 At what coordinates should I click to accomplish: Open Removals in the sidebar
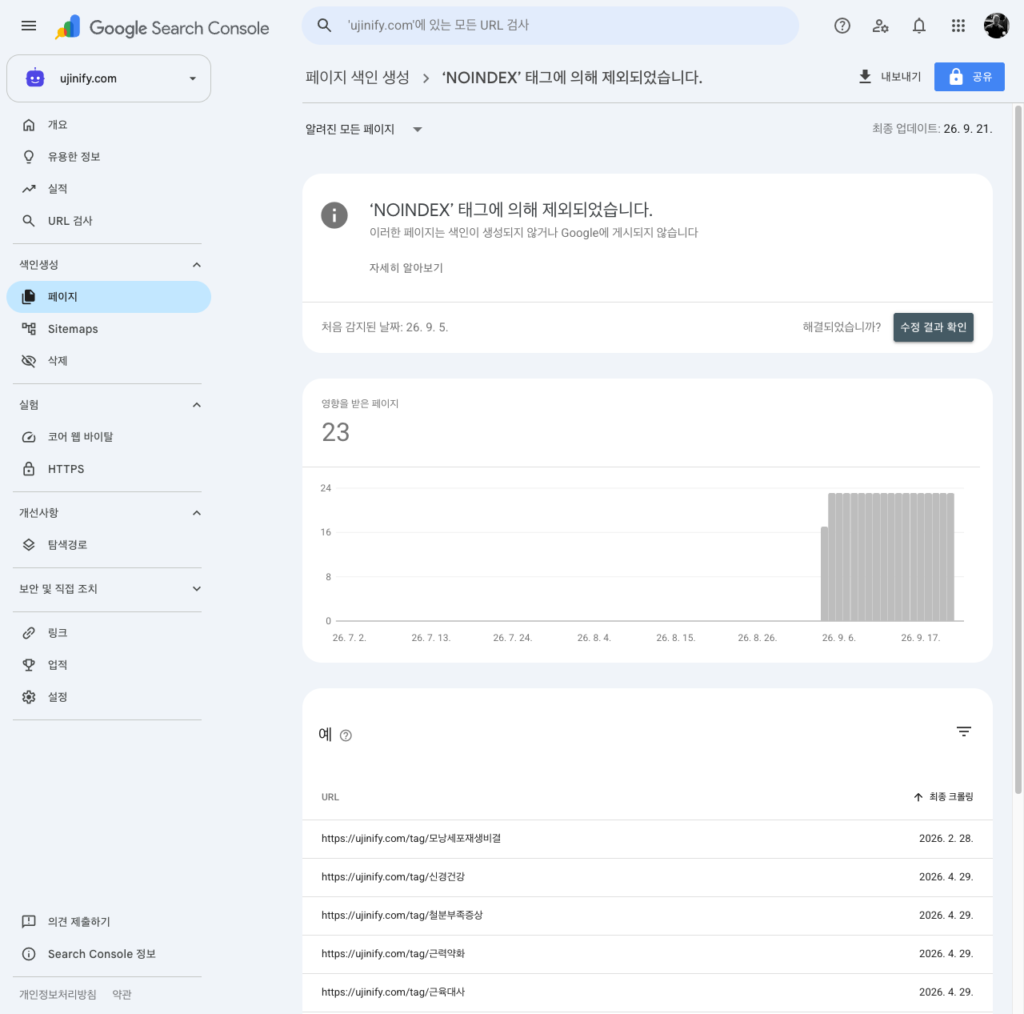click(x=108, y=361)
